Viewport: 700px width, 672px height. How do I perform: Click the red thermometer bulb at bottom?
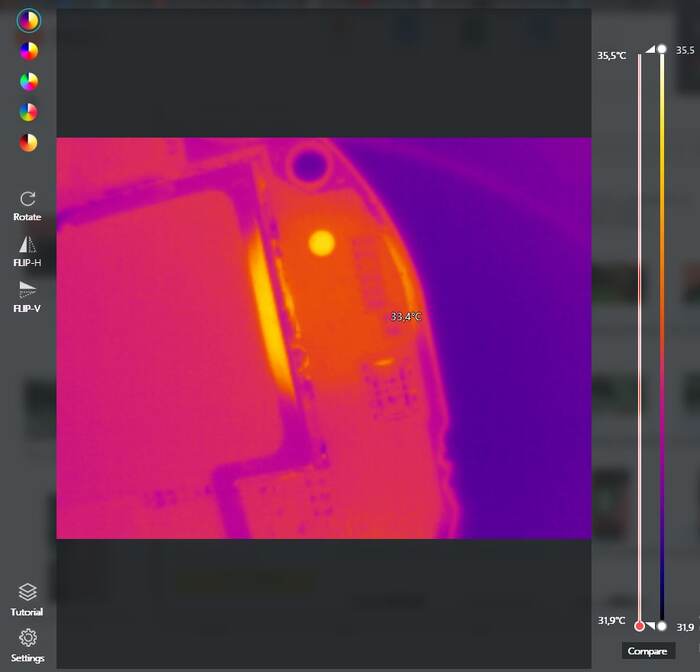639,625
